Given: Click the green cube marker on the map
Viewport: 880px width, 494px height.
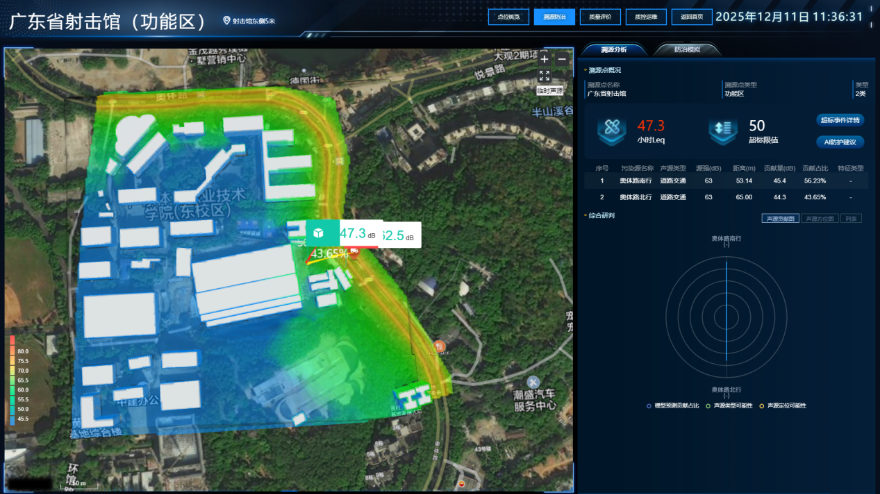Looking at the screenshot, I should (319, 233).
